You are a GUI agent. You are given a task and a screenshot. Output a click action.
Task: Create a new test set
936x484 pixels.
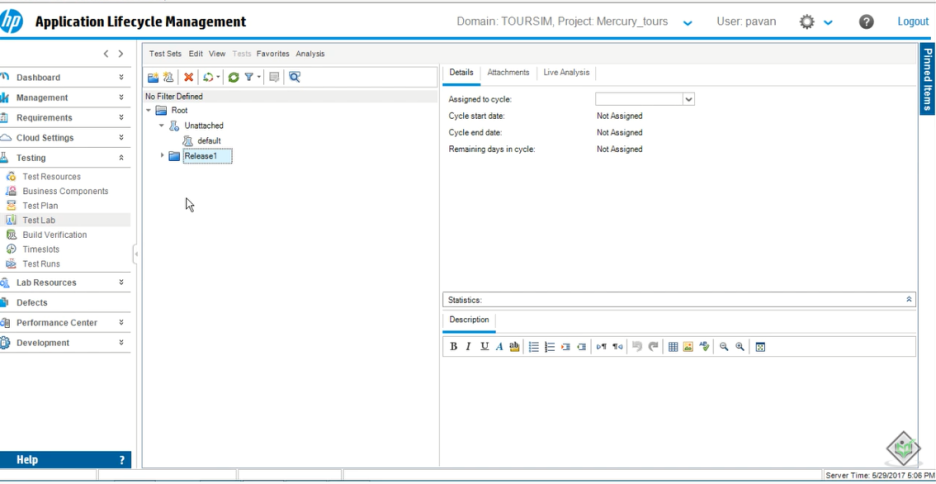pos(168,77)
